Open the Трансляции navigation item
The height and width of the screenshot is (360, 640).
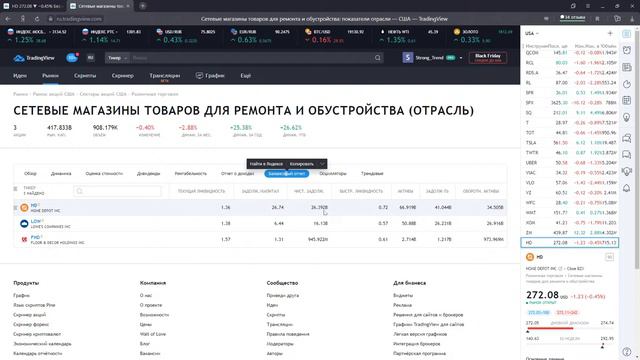point(164,76)
